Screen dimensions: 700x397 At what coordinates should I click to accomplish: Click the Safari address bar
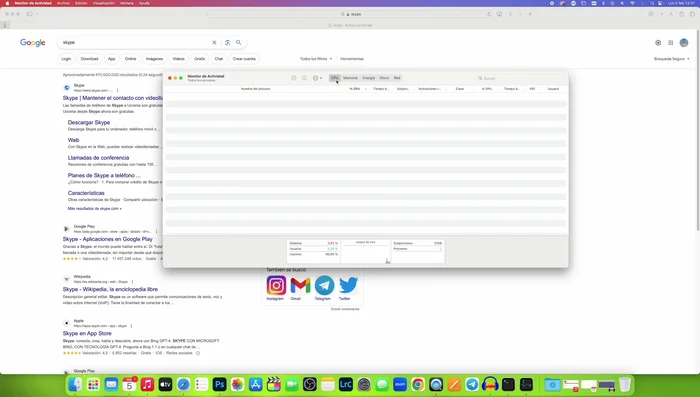(350, 14)
